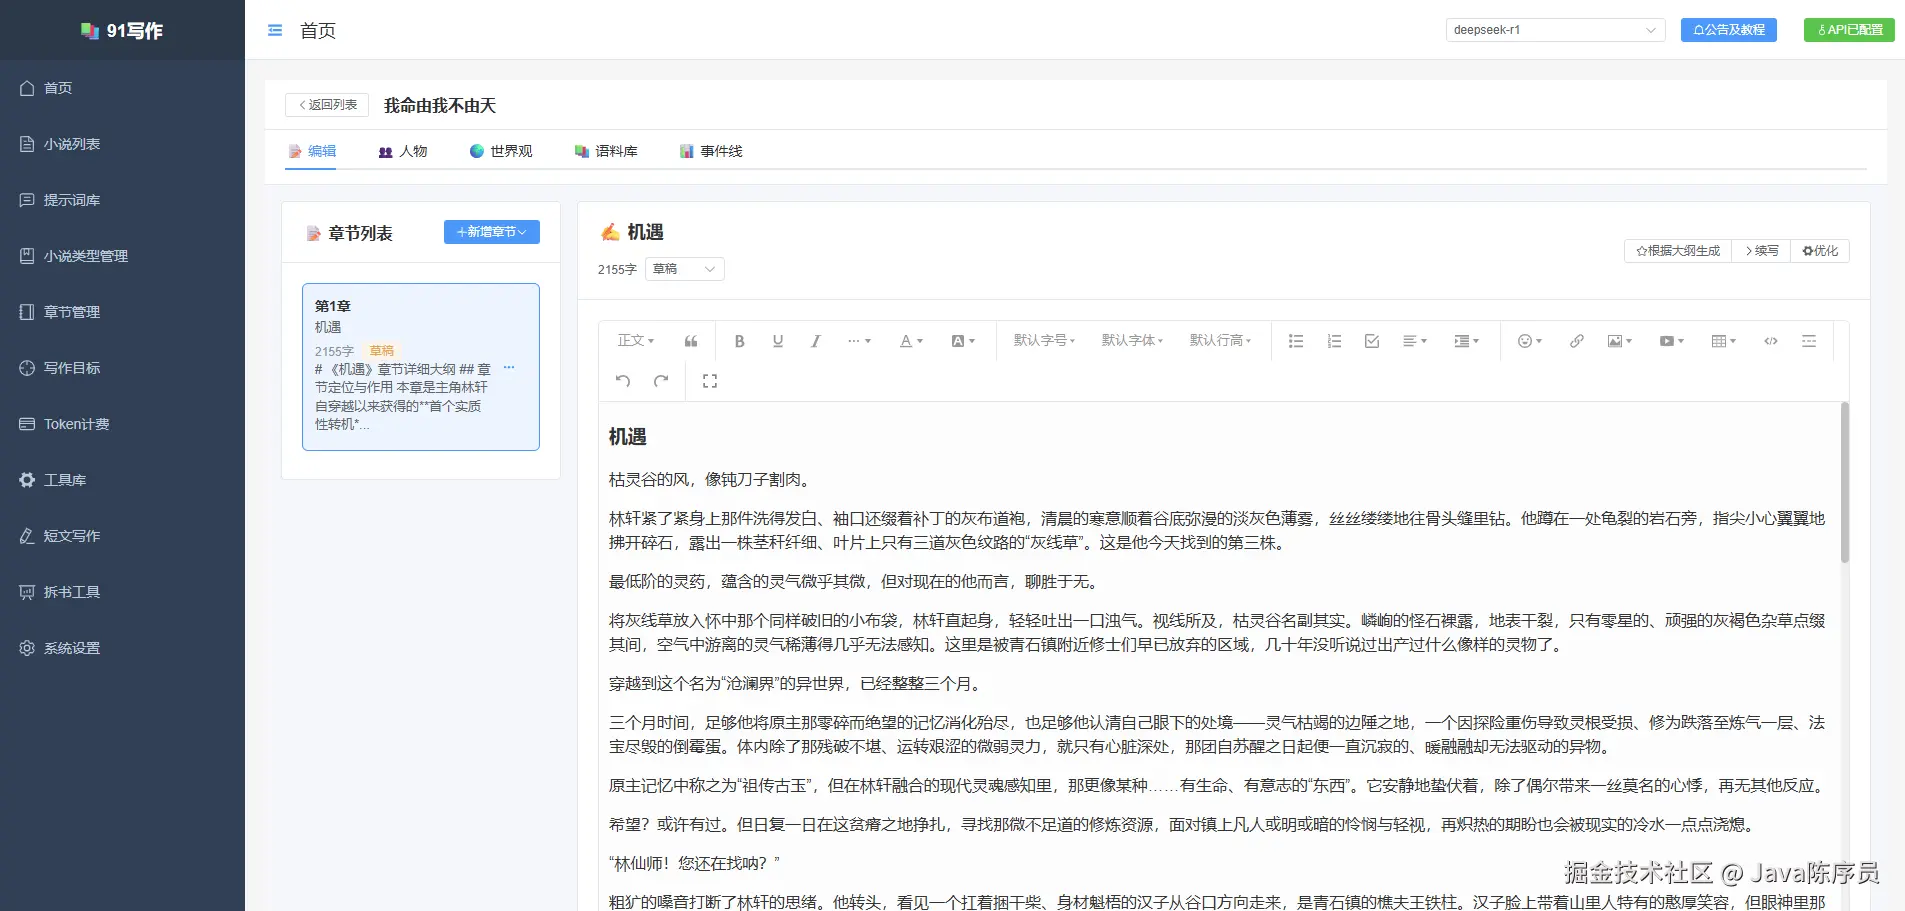Screen dimensions: 1905x911
Task: Open the insert image dropdown
Action: click(x=1620, y=341)
